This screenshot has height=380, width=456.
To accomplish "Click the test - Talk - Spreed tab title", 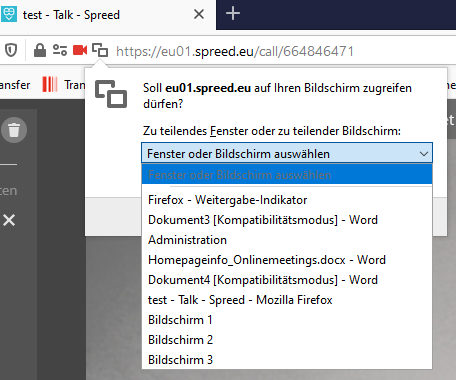I will (x=71, y=15).
